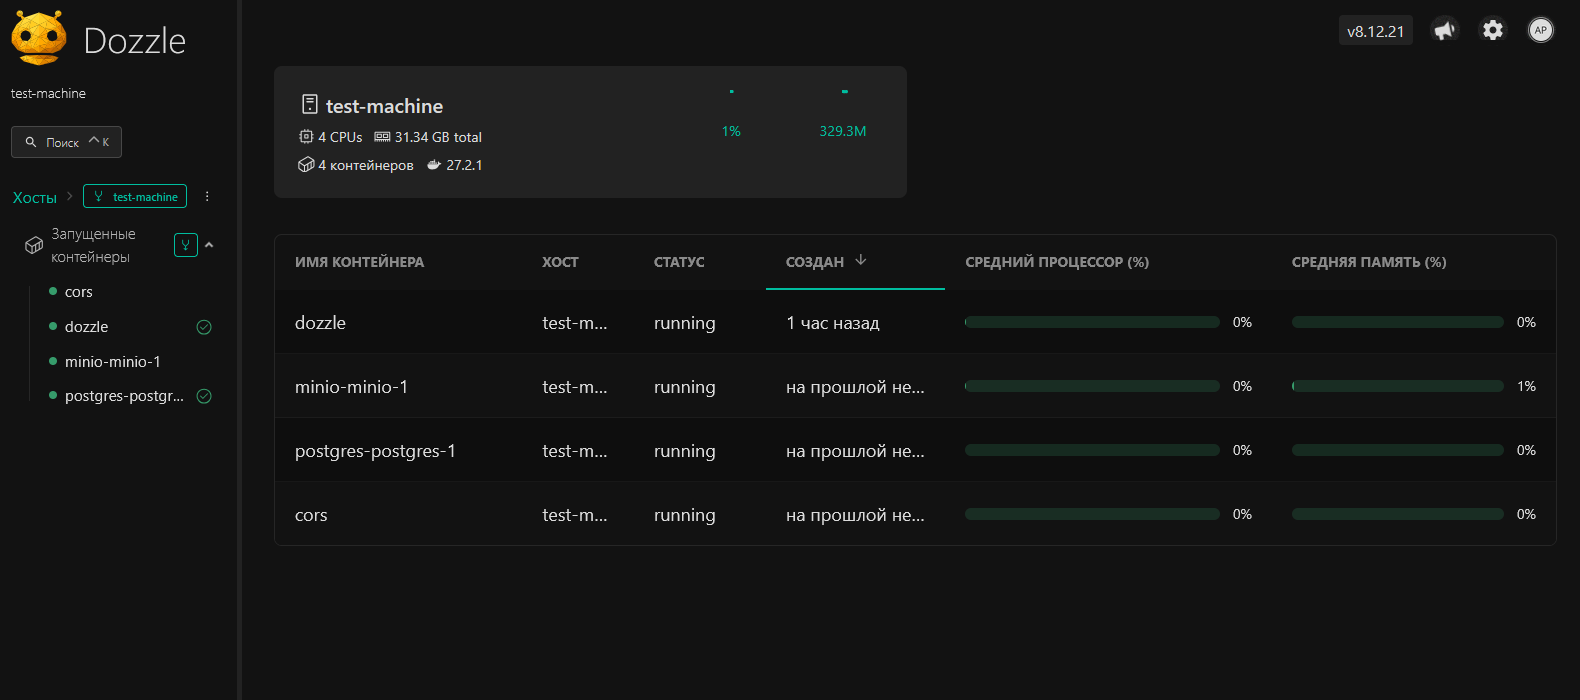Image resolution: width=1580 pixels, height=700 pixels.
Task: Sort by СТАТУС column
Action: (x=679, y=262)
